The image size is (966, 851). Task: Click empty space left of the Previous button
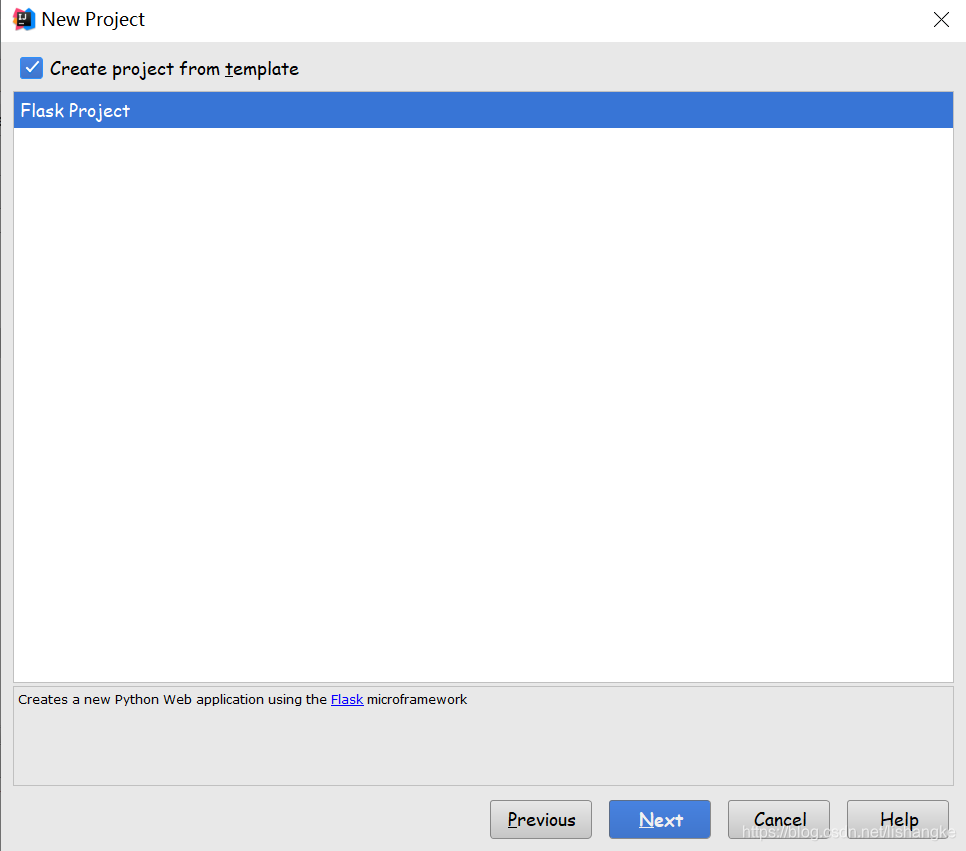pyautogui.click(x=250, y=820)
